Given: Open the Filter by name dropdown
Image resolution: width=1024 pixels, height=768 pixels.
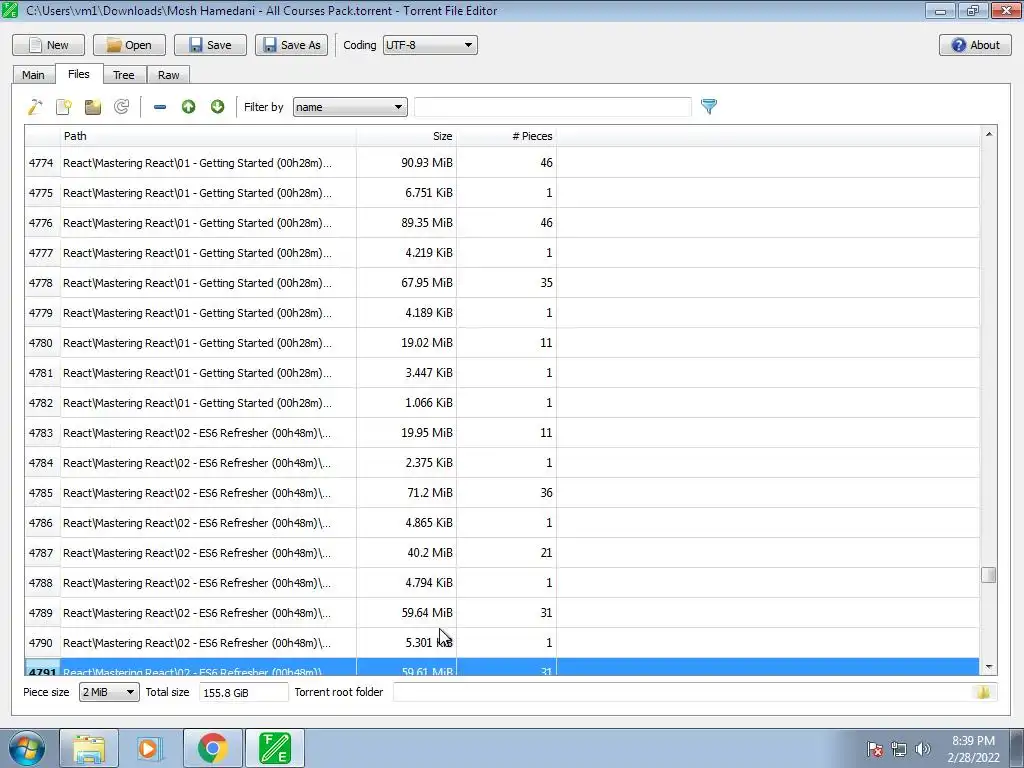Looking at the screenshot, I should pyautogui.click(x=350, y=107).
